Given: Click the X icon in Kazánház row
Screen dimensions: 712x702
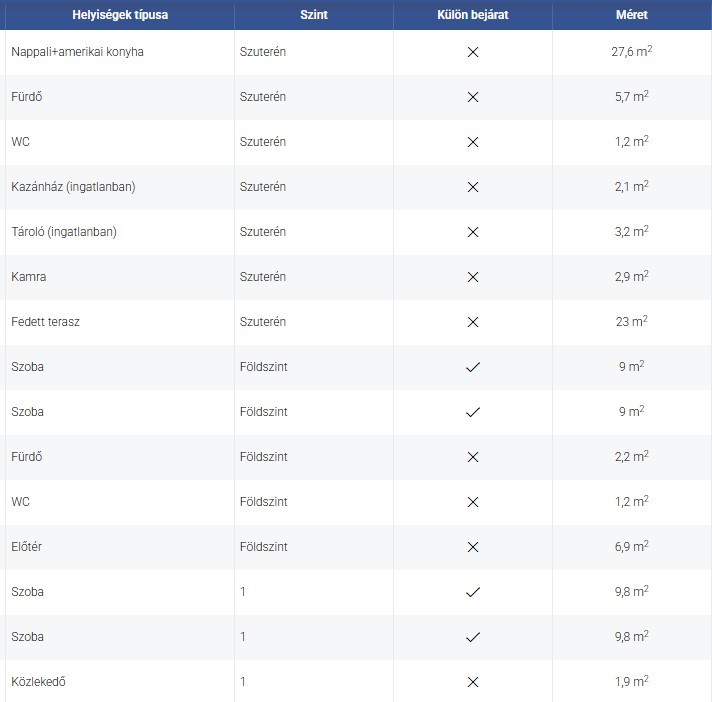Looking at the screenshot, I should (473, 187).
